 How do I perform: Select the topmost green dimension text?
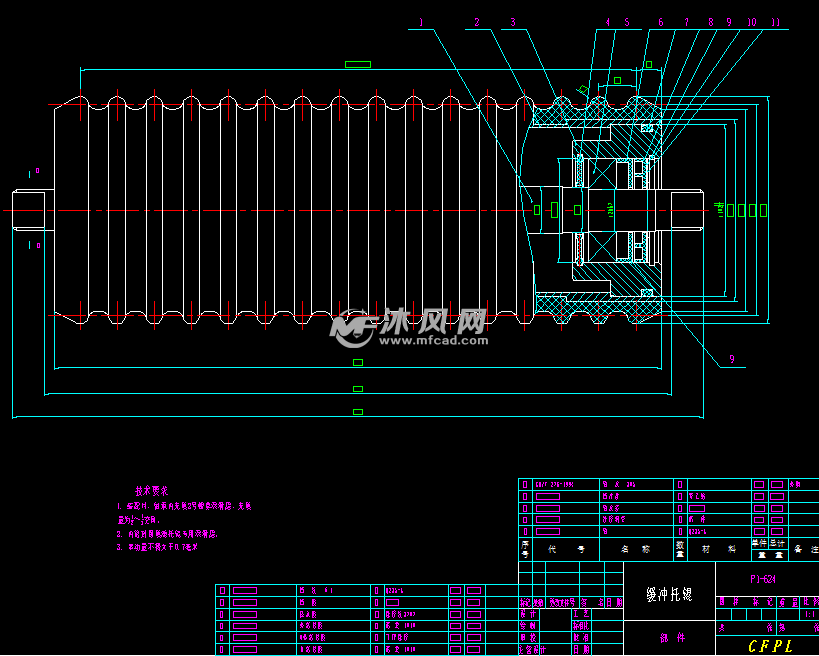point(357,65)
